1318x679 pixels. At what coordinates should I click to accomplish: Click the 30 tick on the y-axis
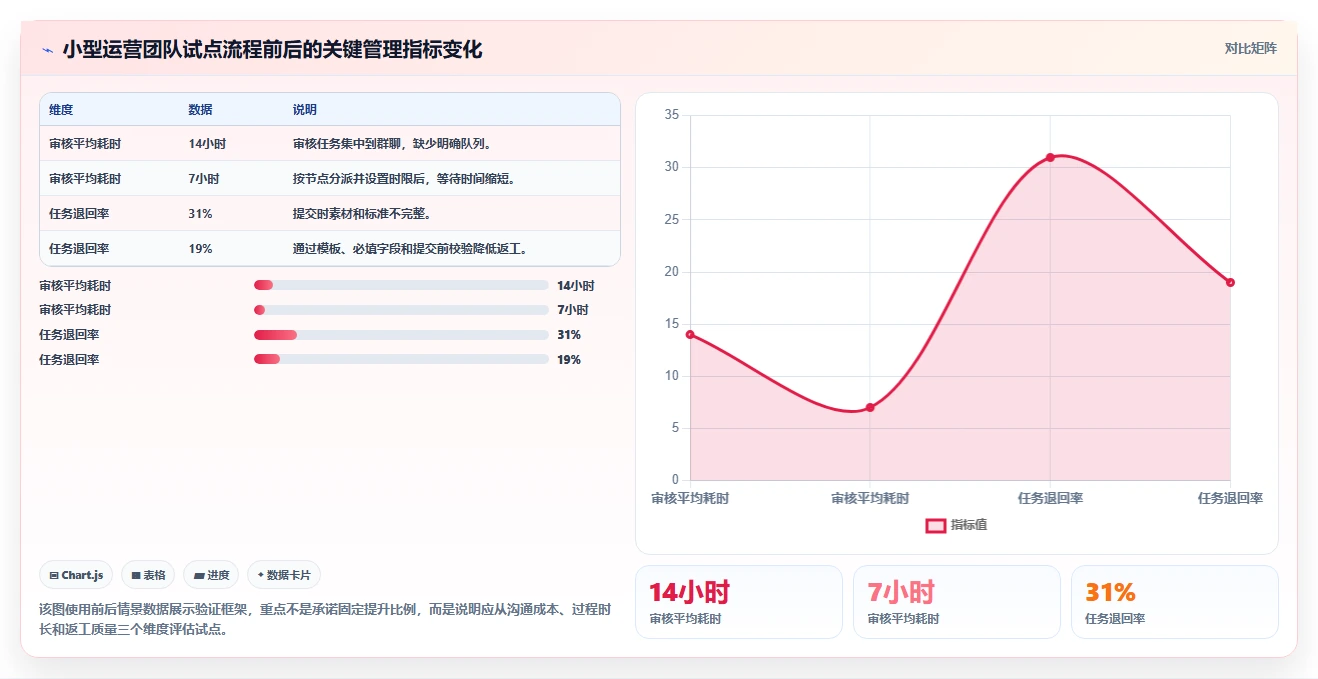[672, 167]
